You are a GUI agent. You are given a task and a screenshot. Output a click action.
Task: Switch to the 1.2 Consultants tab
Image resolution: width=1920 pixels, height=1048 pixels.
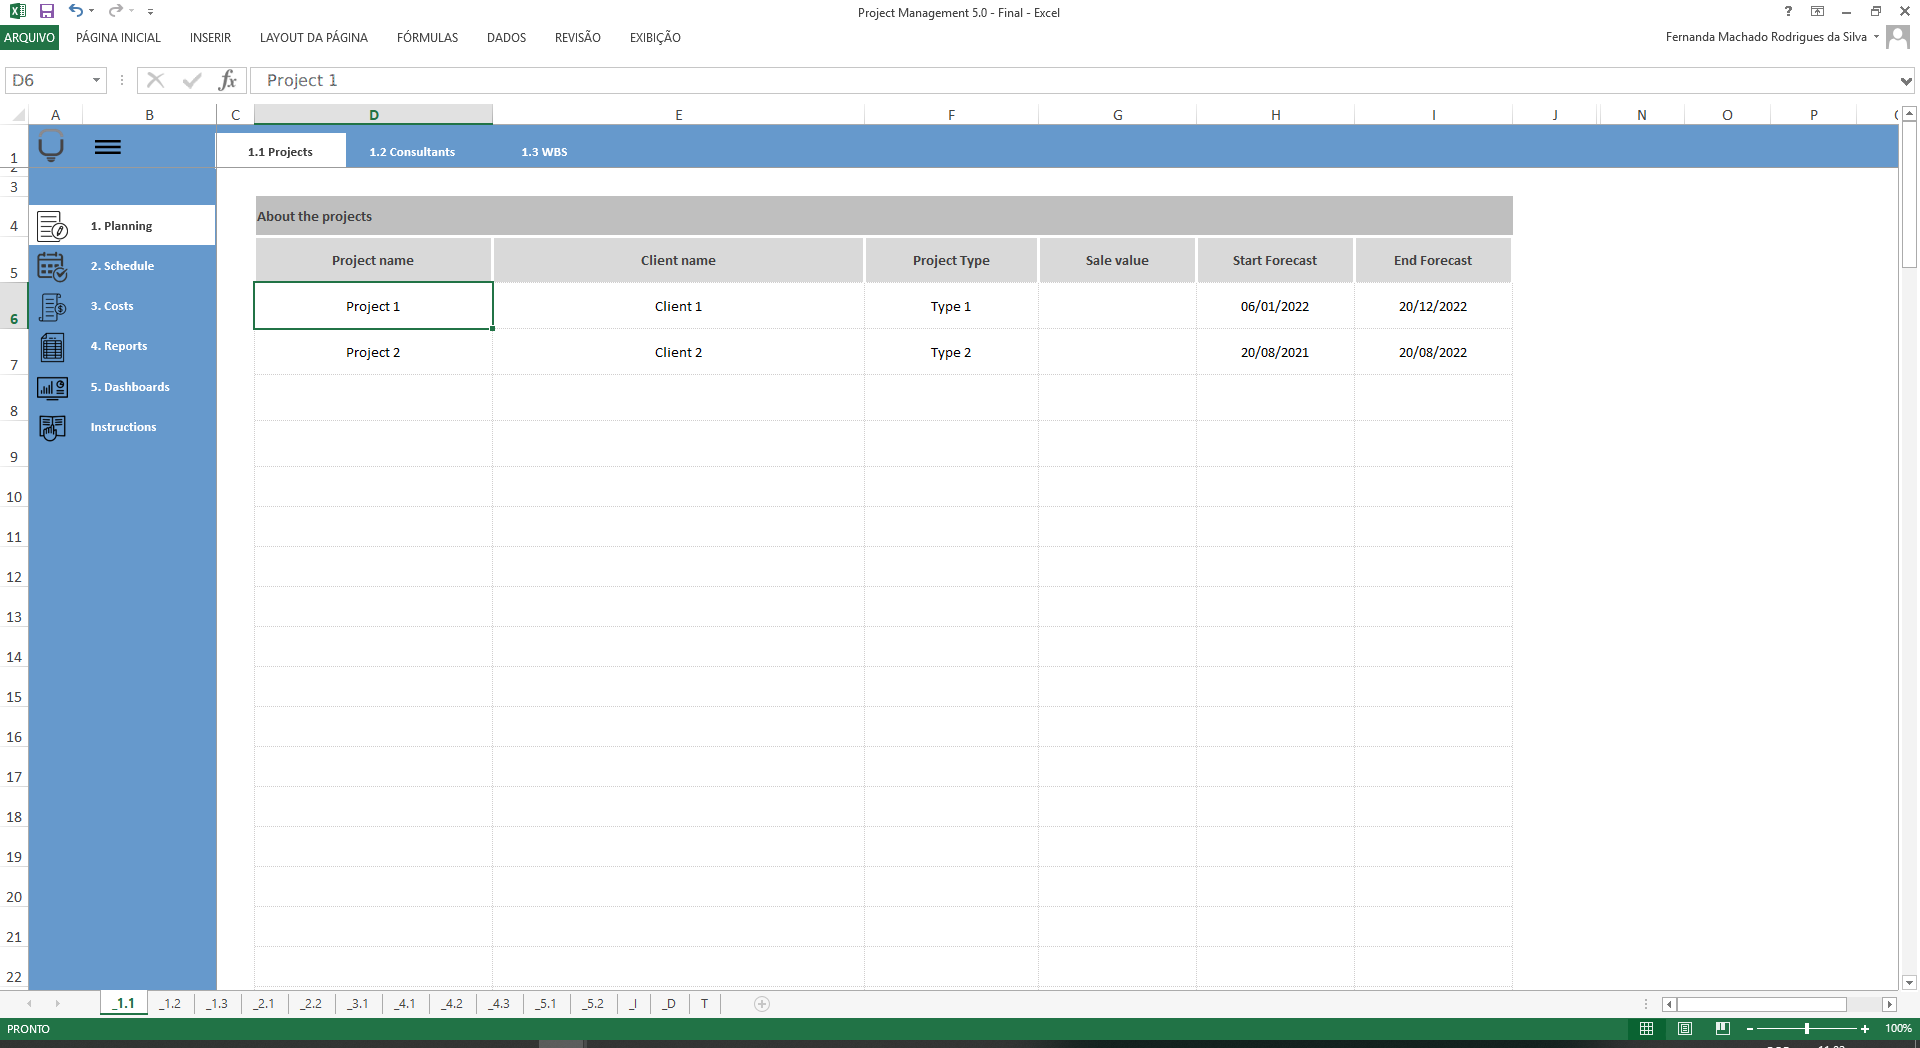(x=411, y=151)
